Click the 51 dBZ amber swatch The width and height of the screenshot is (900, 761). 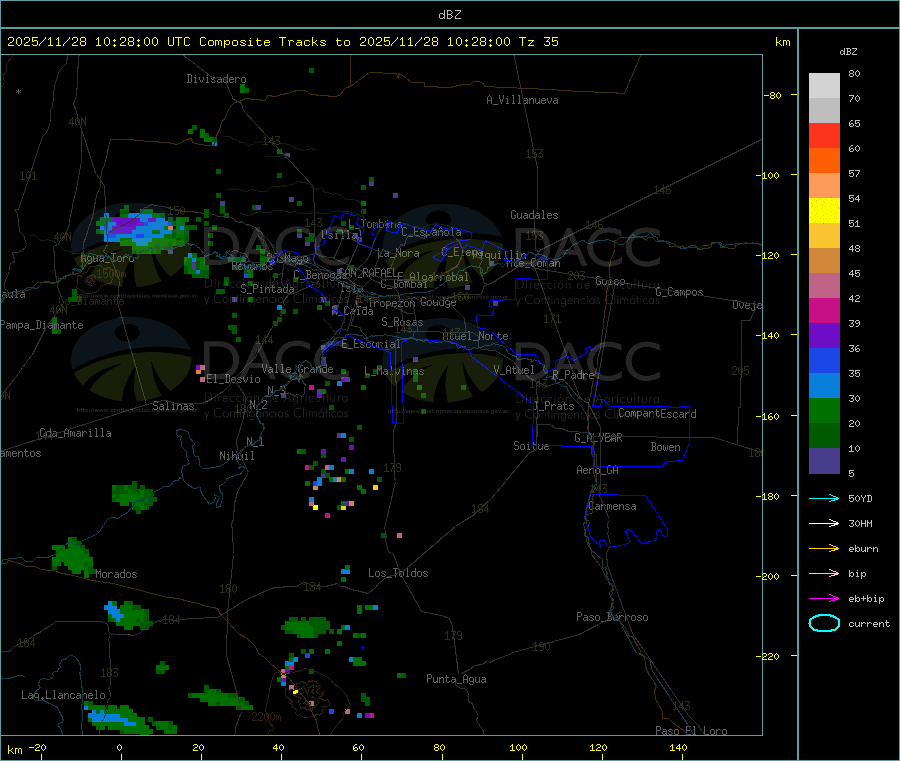click(x=824, y=235)
